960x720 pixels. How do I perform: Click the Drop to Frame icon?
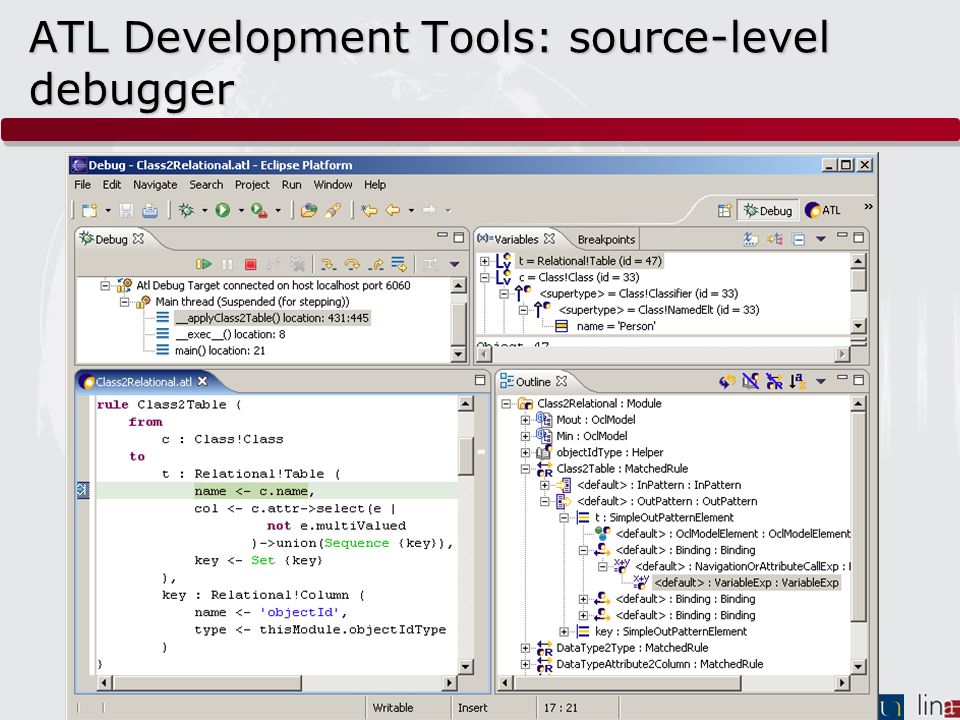399,264
